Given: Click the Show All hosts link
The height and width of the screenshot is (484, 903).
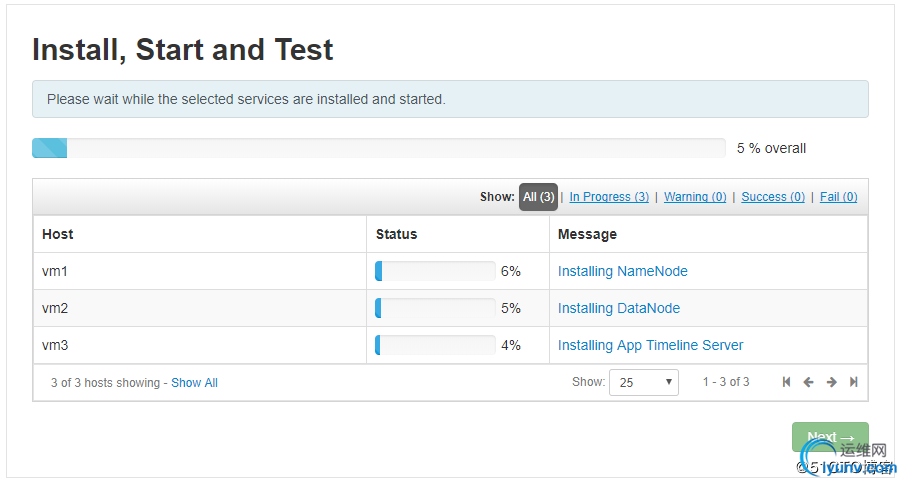Looking at the screenshot, I should point(194,383).
